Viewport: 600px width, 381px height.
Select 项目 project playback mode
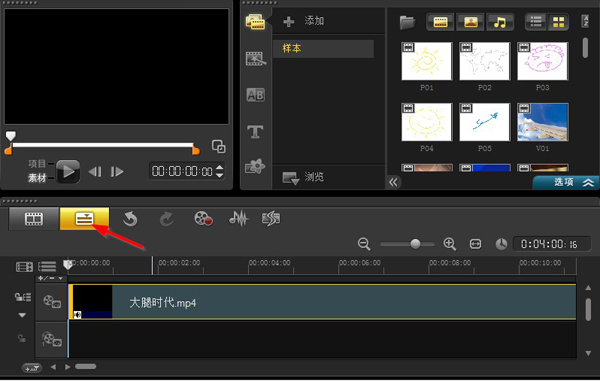pyautogui.click(x=37, y=164)
